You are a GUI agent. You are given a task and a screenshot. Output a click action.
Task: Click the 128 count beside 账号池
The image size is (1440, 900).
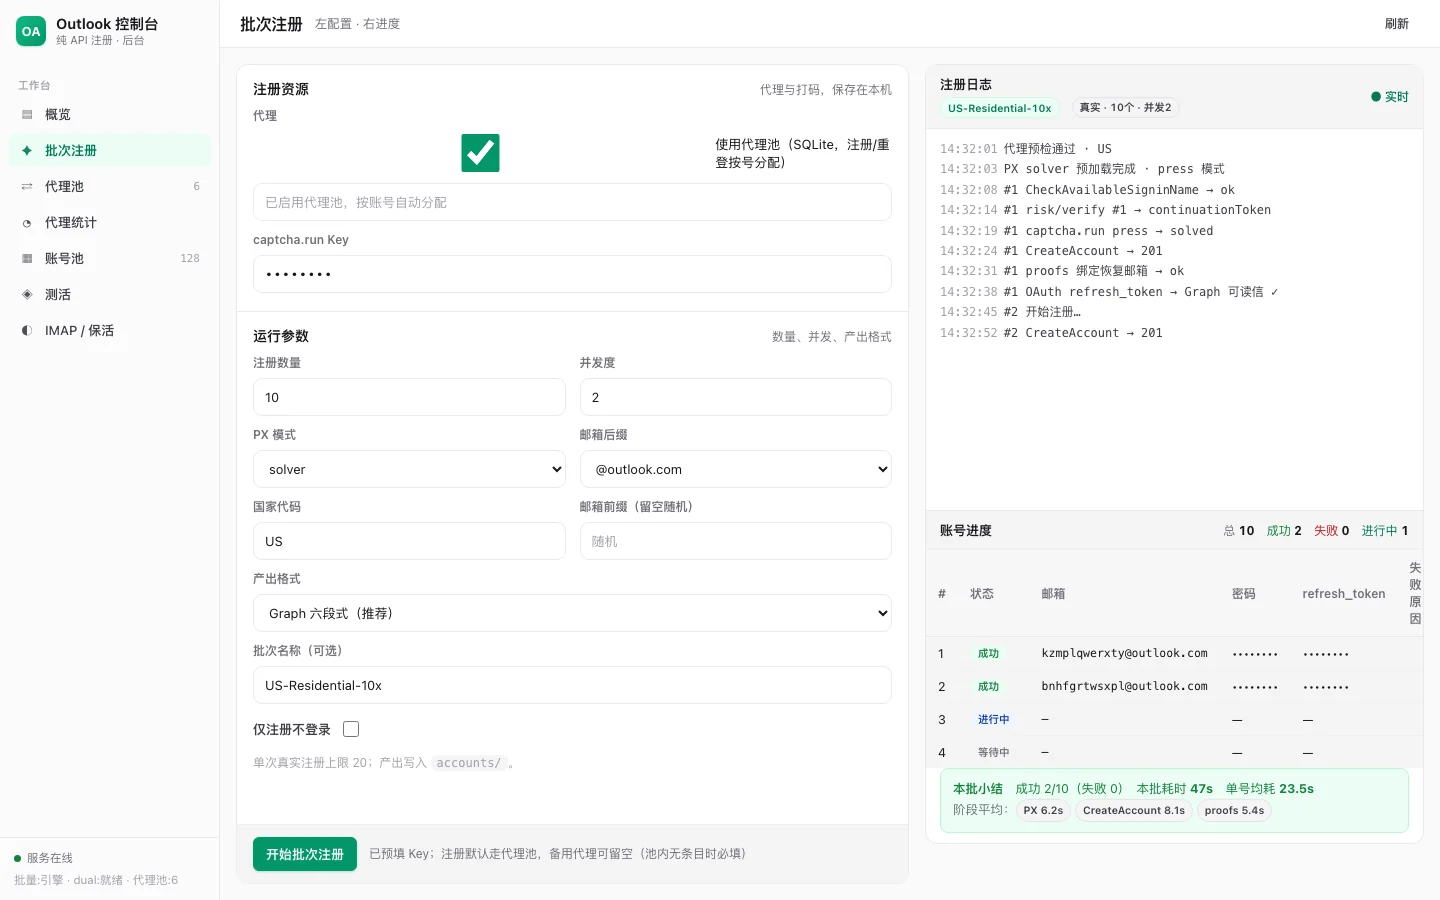[x=190, y=259]
